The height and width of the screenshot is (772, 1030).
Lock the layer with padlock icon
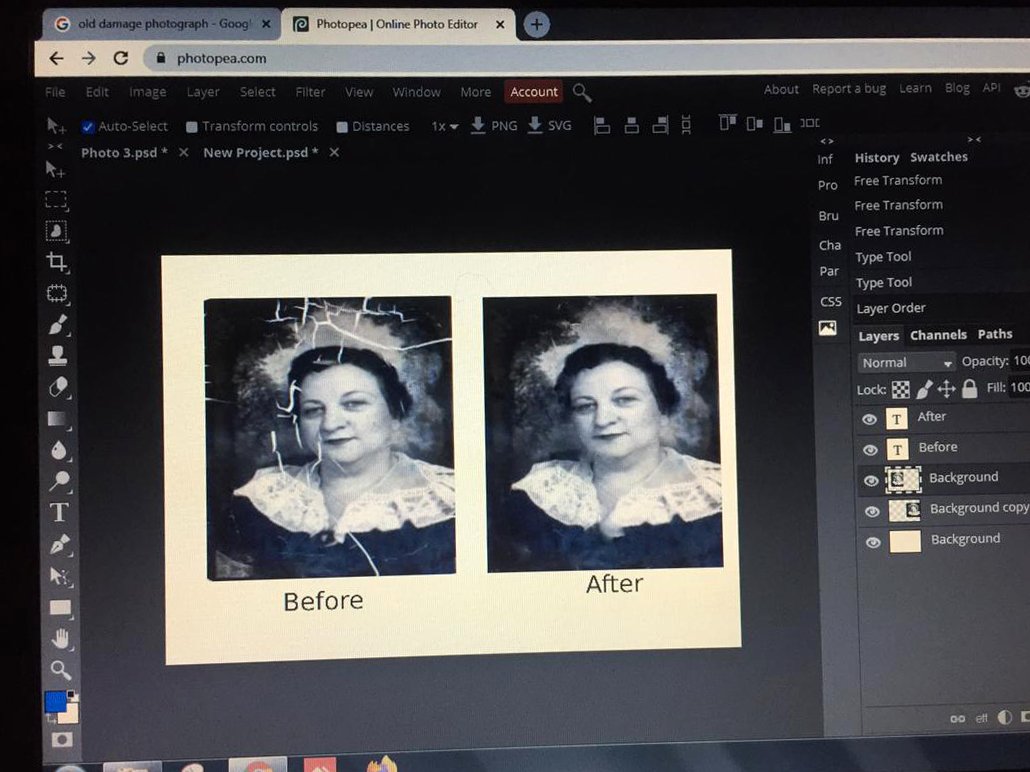[970, 389]
